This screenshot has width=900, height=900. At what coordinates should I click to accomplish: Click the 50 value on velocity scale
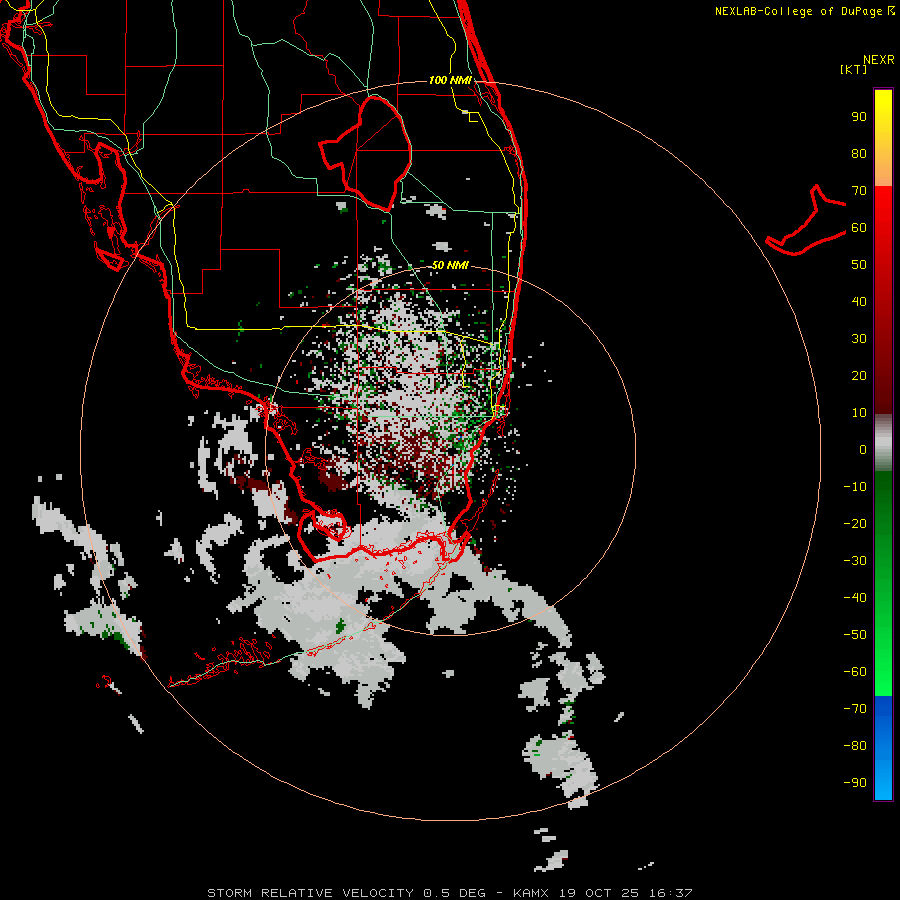859,265
